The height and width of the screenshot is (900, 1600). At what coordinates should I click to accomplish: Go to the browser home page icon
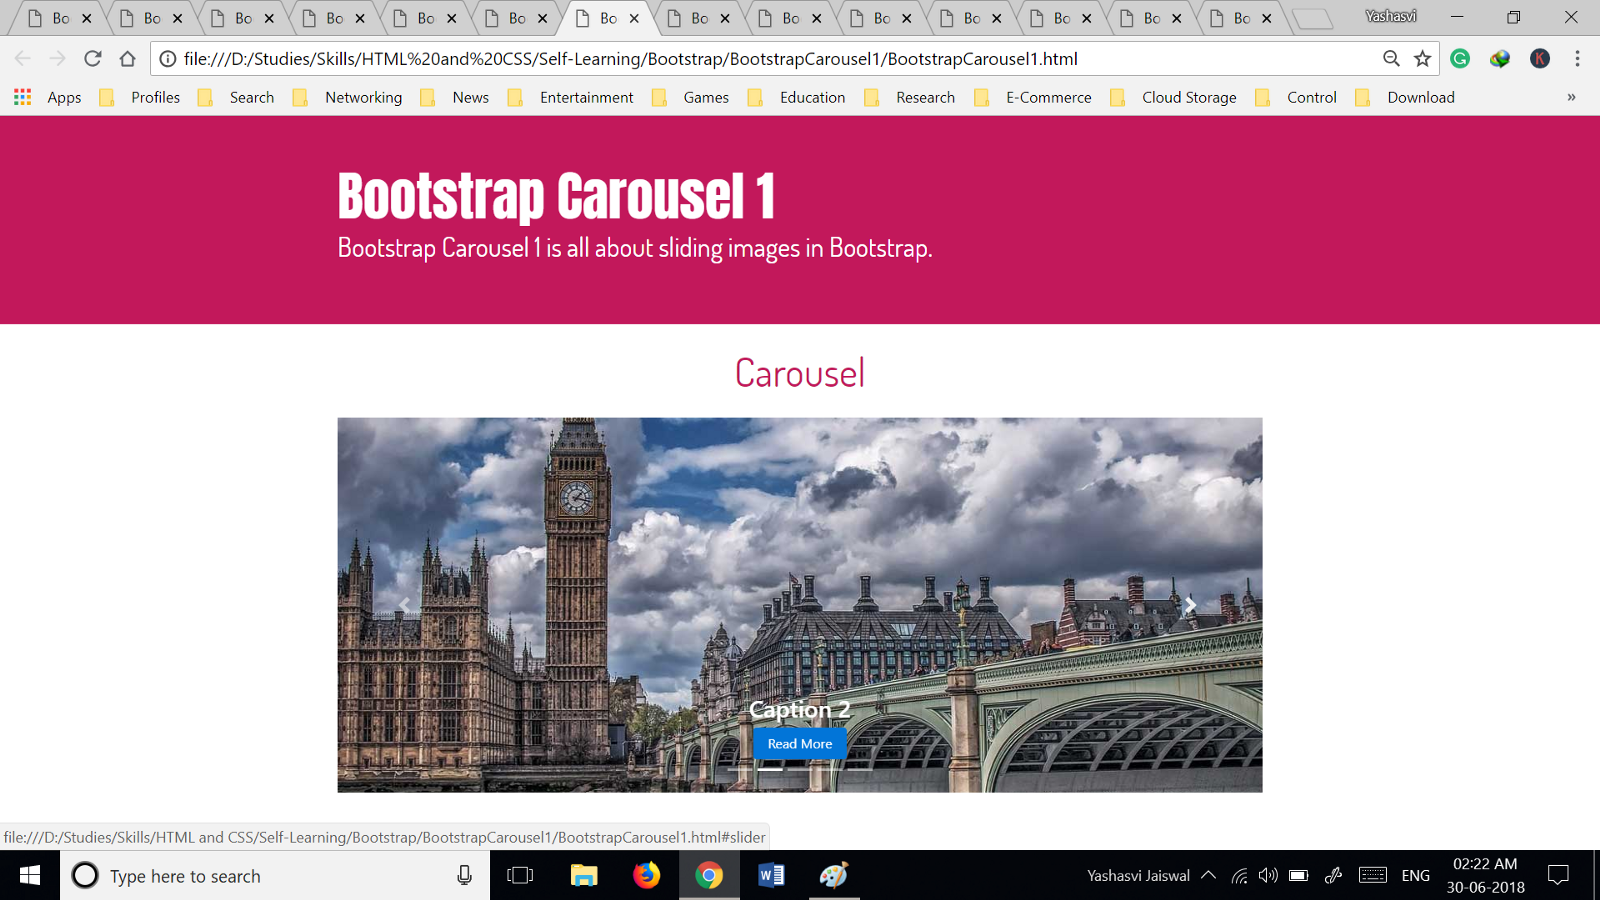127,59
